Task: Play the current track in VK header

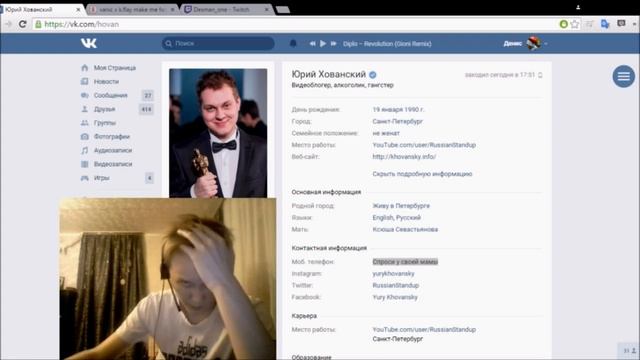Action: click(323, 43)
